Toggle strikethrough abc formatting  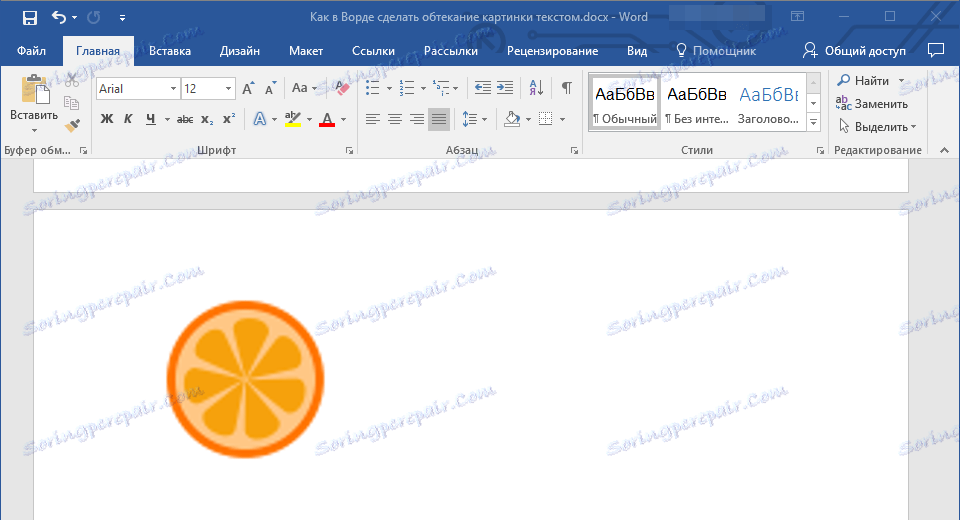point(184,119)
